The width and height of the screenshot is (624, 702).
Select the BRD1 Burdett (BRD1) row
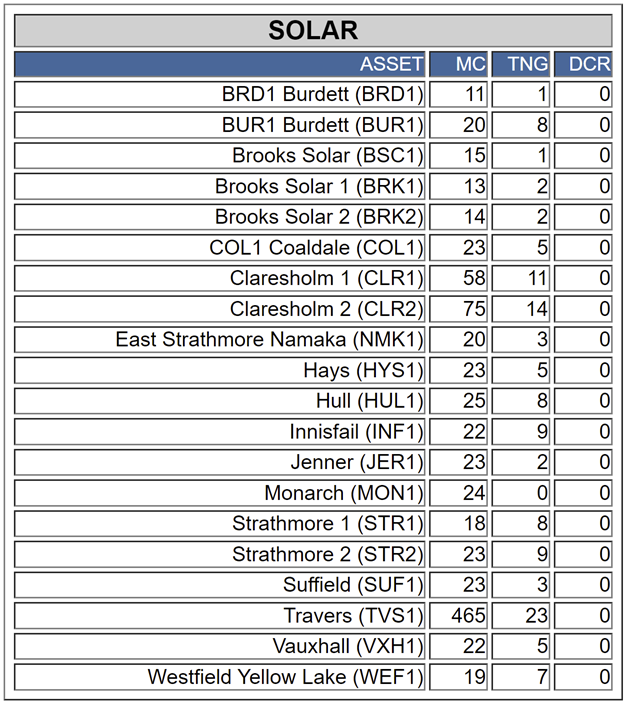313,94
